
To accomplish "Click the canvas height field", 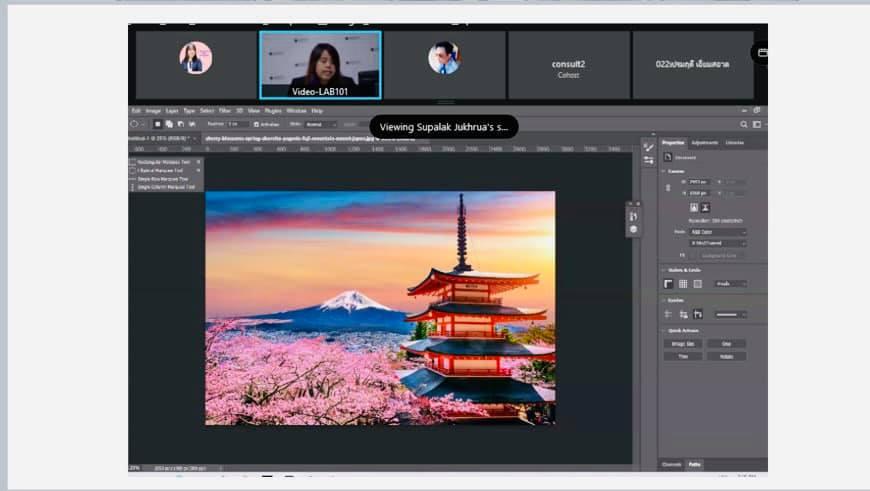I will click(x=699, y=193).
